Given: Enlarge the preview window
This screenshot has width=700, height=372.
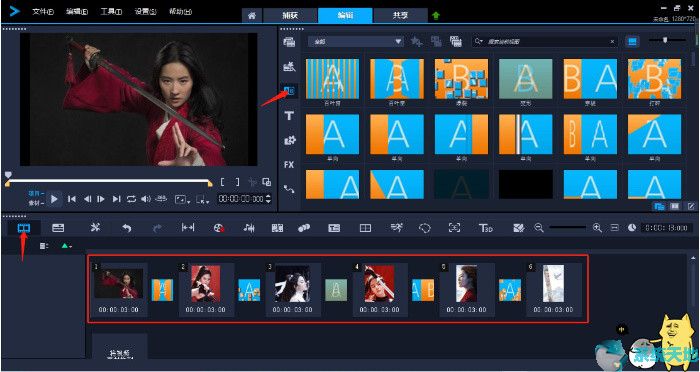Looking at the screenshot, I should coord(267,182).
